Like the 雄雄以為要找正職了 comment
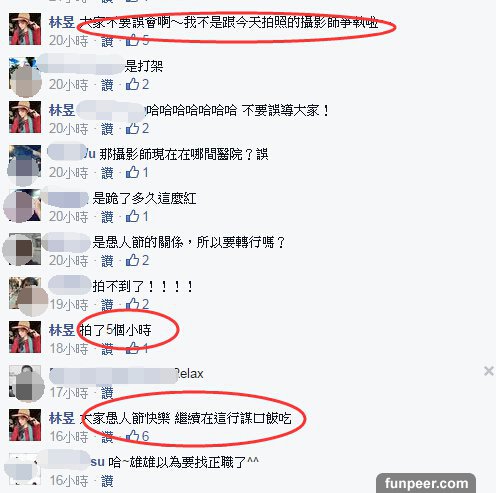Screen dimensions: 496x493 (x=107, y=481)
